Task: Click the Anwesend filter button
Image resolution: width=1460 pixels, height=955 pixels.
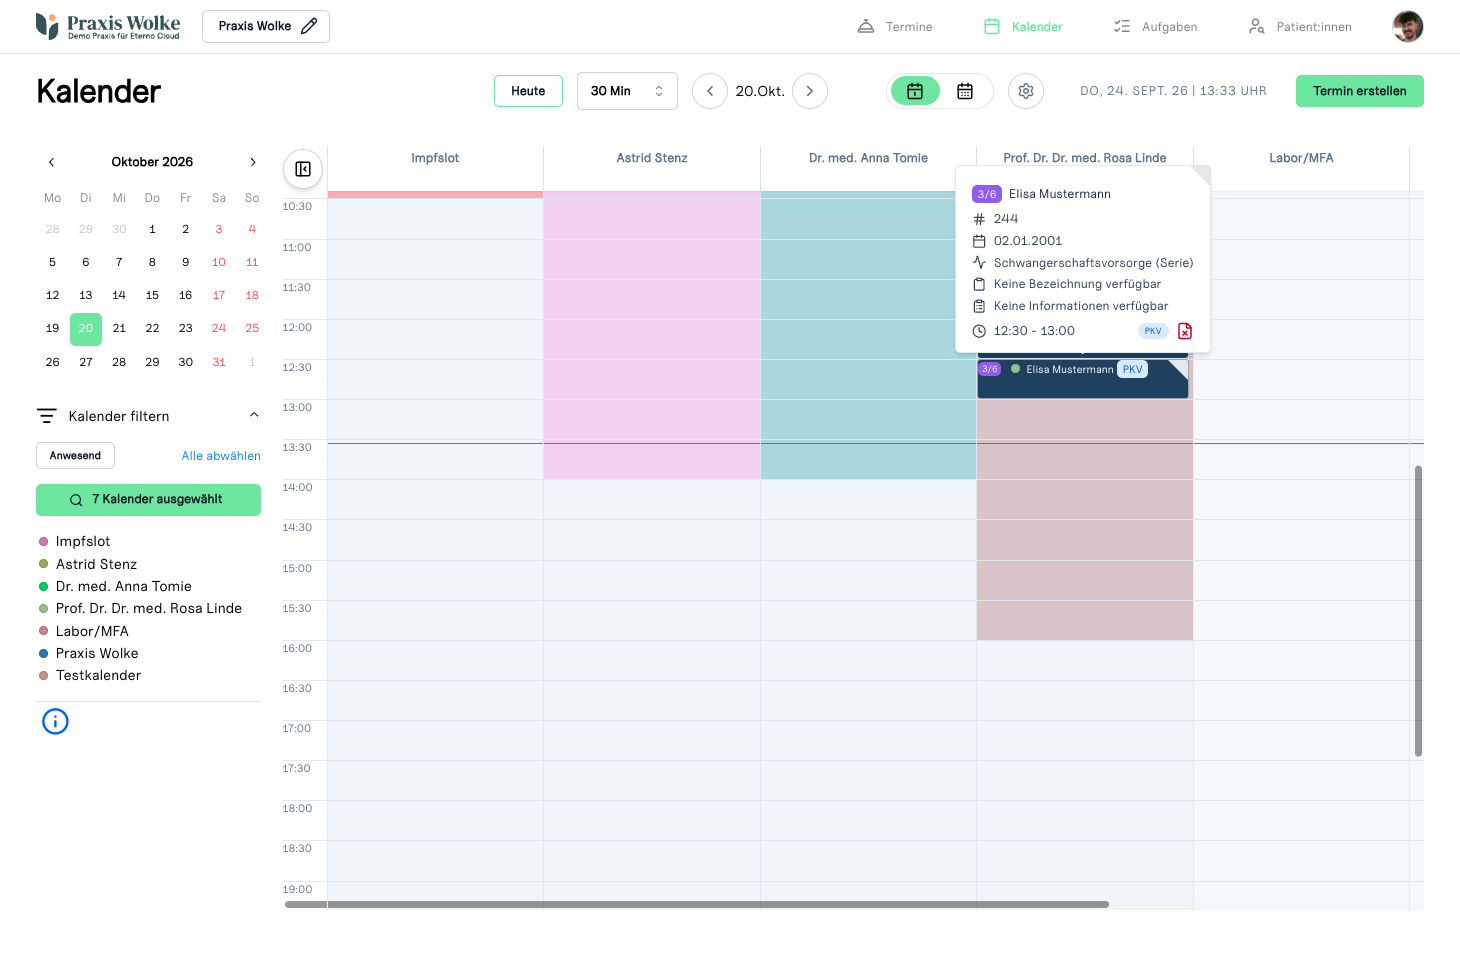Action: pos(76,456)
